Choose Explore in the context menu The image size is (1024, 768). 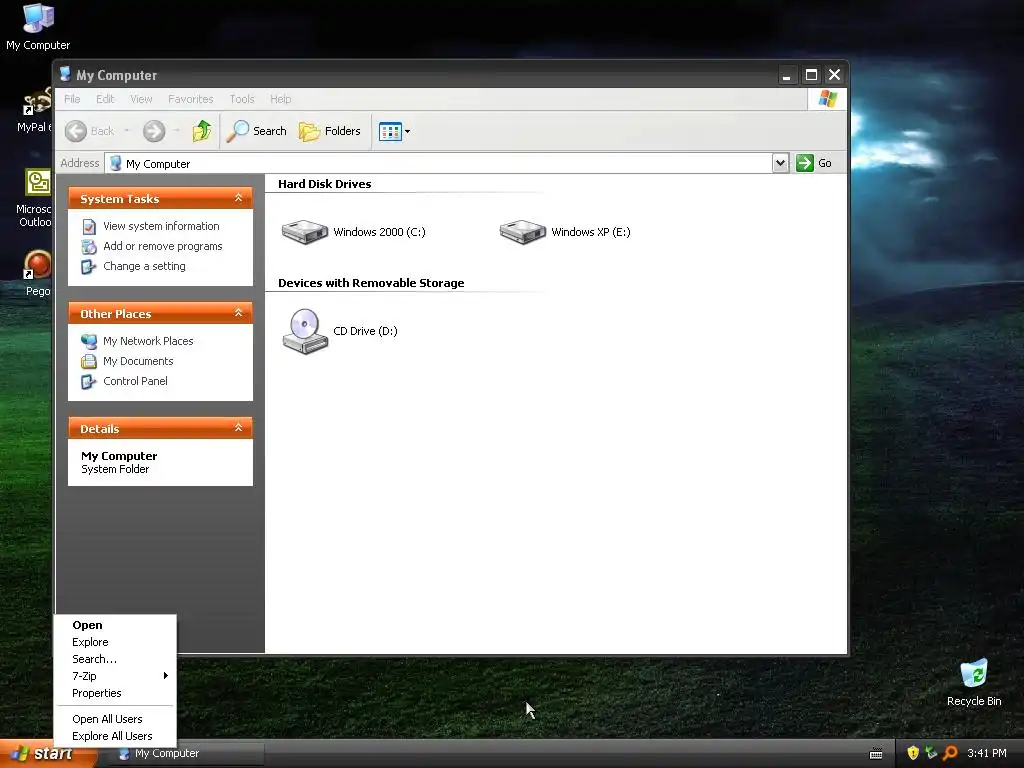pos(115,642)
